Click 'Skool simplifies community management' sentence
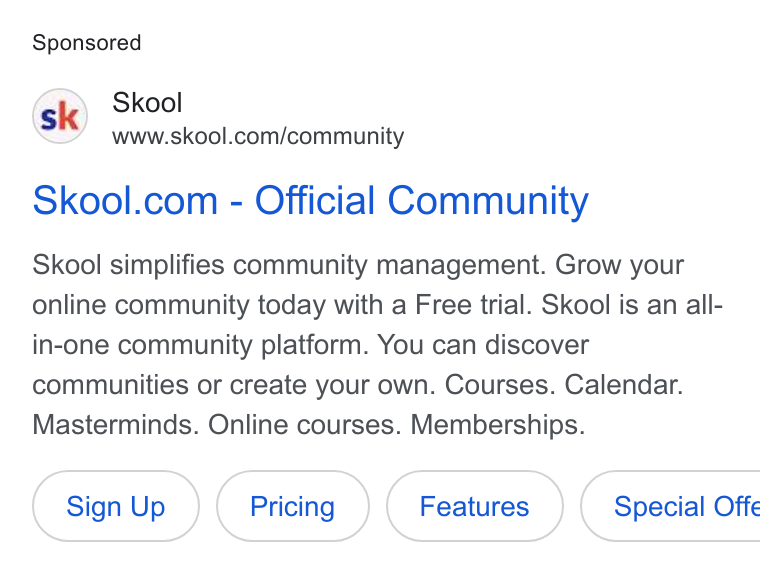Image resolution: width=760 pixels, height=574 pixels. click(x=289, y=266)
